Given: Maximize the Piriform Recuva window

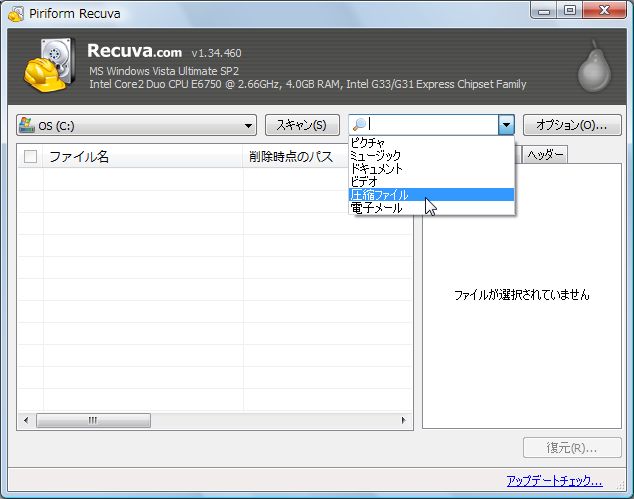Looking at the screenshot, I should (x=570, y=11).
